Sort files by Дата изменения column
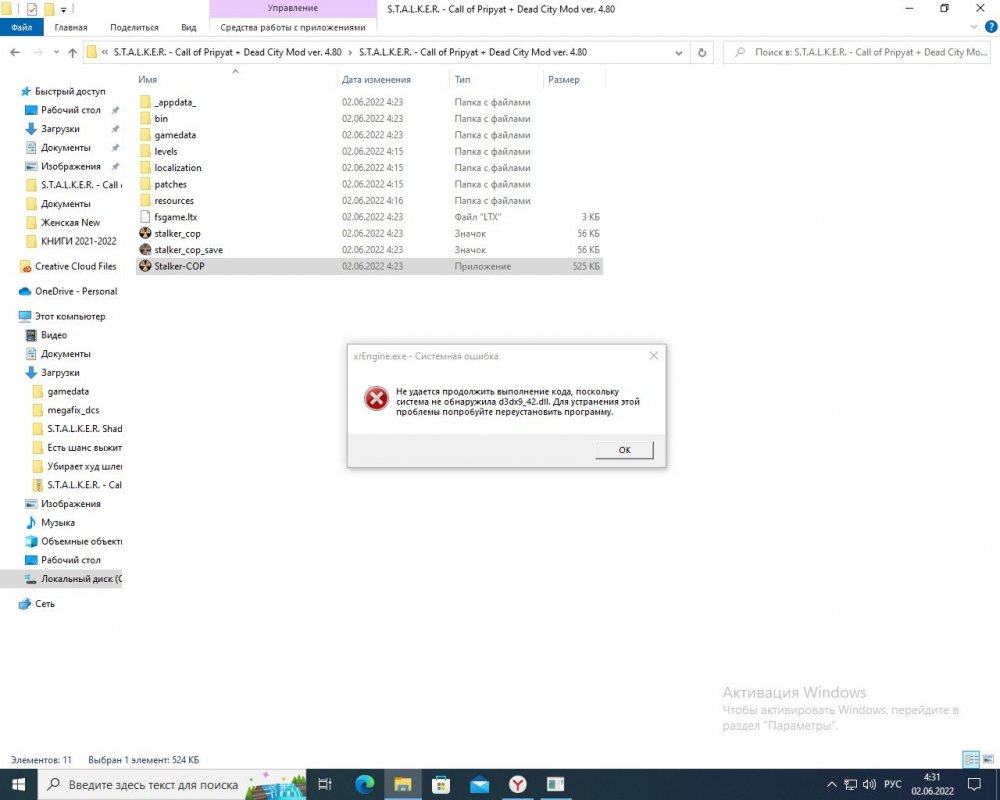The height and width of the screenshot is (800, 1000). (376, 80)
